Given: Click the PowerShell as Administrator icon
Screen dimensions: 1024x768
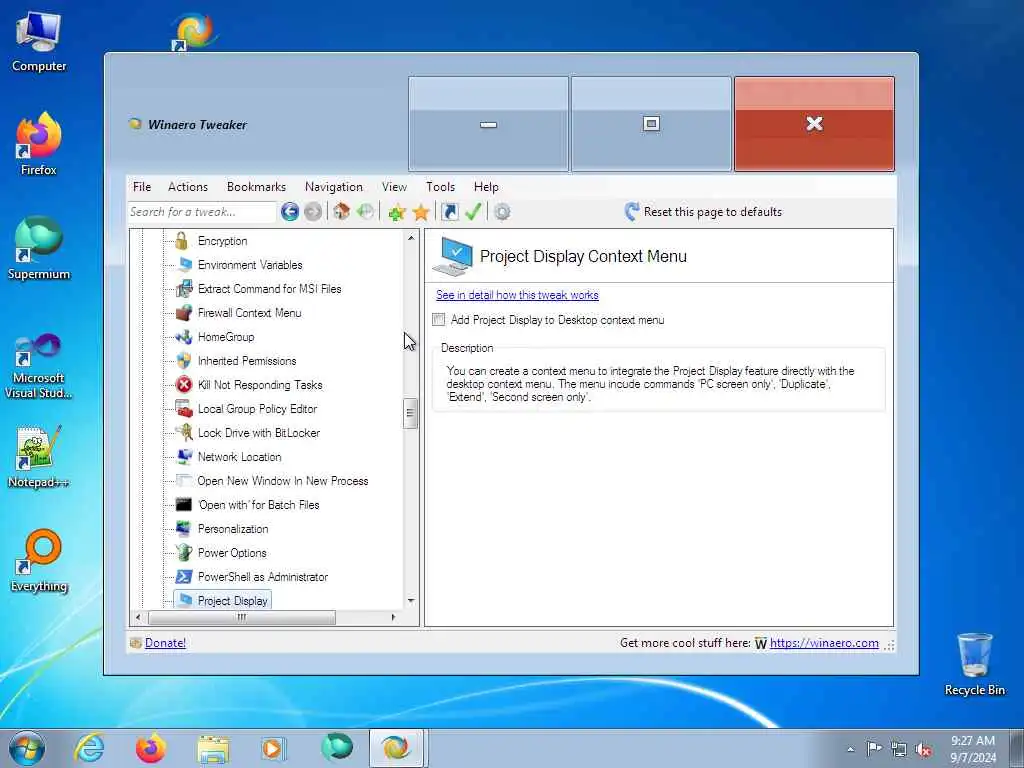Looking at the screenshot, I should point(184,577).
